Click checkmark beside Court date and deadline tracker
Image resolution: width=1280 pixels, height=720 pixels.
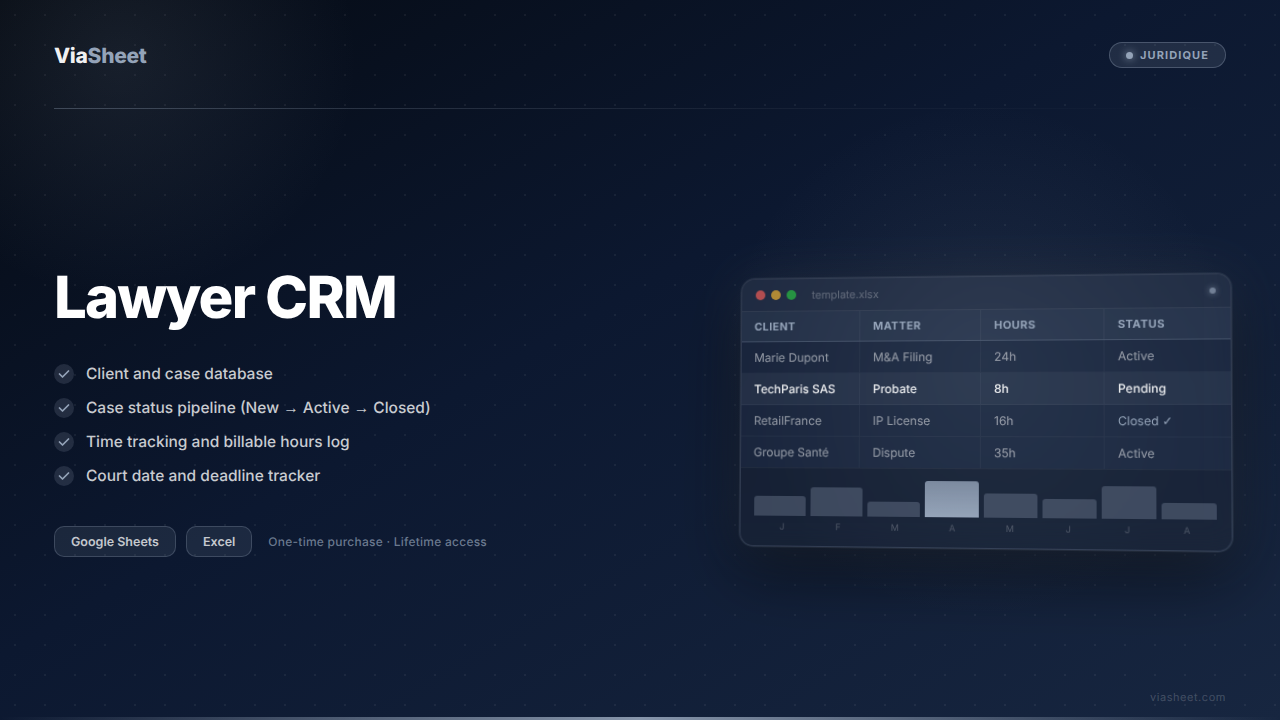tap(64, 476)
